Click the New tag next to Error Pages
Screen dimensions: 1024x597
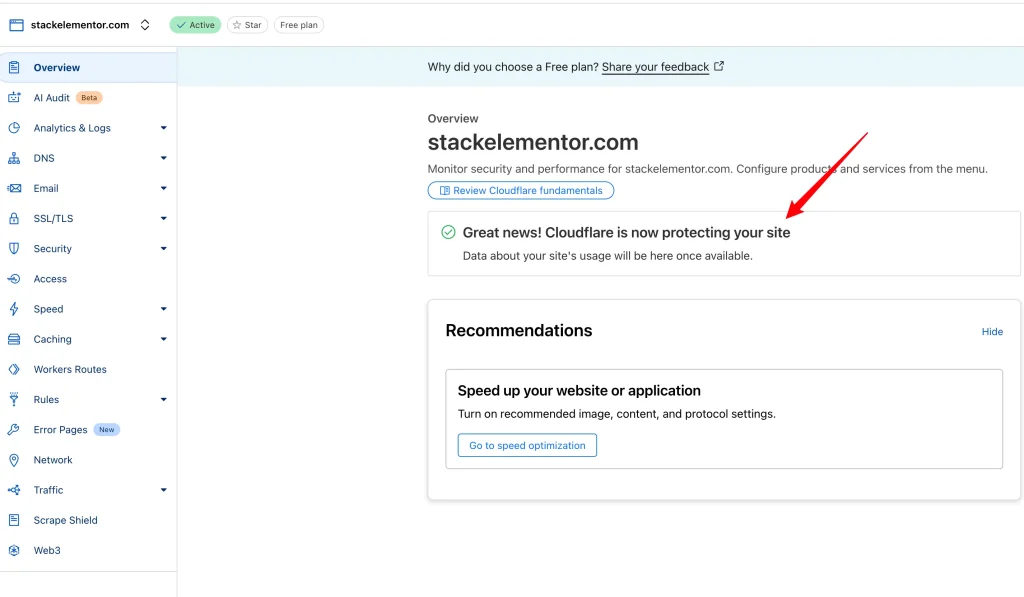tap(106, 430)
